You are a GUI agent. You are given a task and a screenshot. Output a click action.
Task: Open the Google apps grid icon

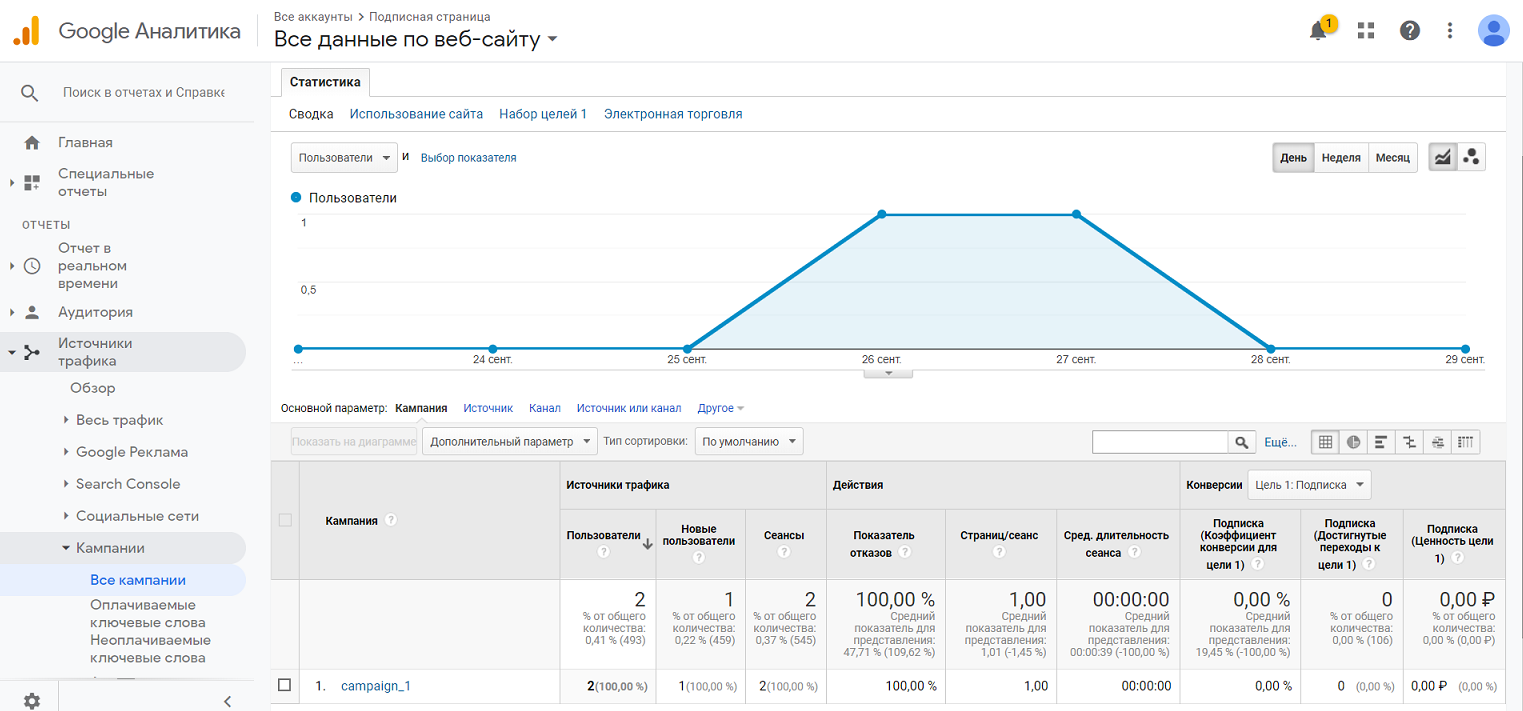[x=1366, y=31]
